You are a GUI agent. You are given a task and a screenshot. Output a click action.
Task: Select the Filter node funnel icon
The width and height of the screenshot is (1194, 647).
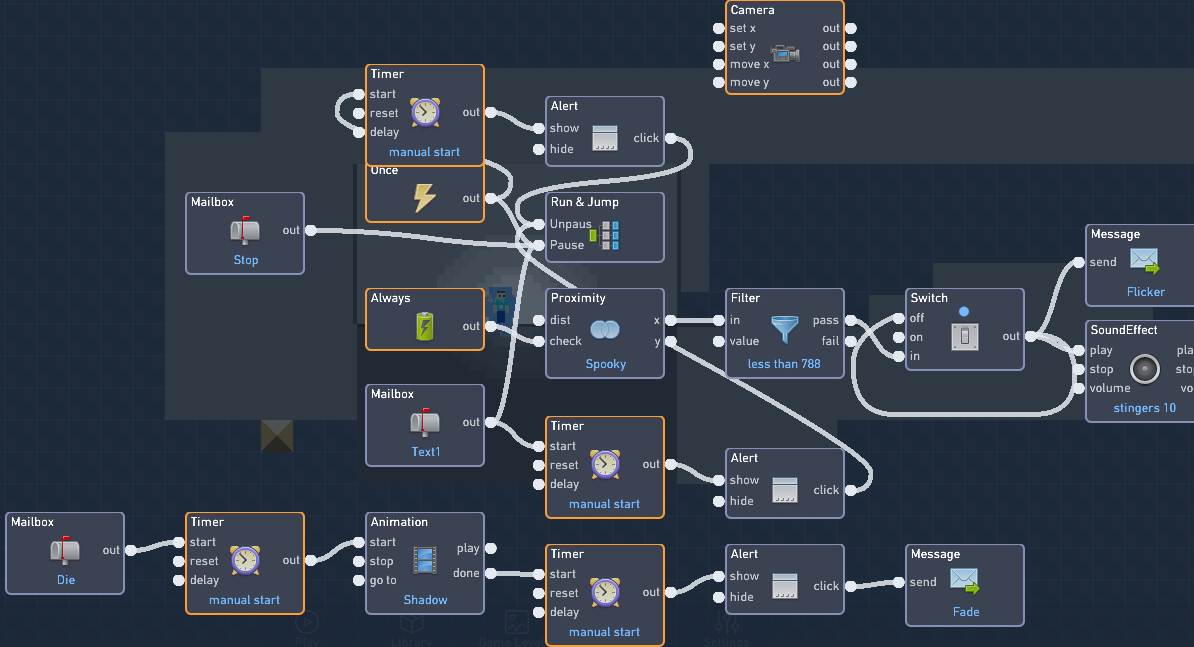[x=785, y=329]
